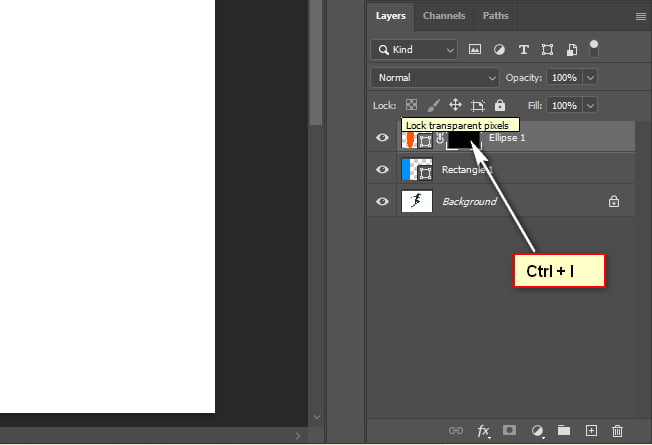Click the Opacity label

[524, 78]
